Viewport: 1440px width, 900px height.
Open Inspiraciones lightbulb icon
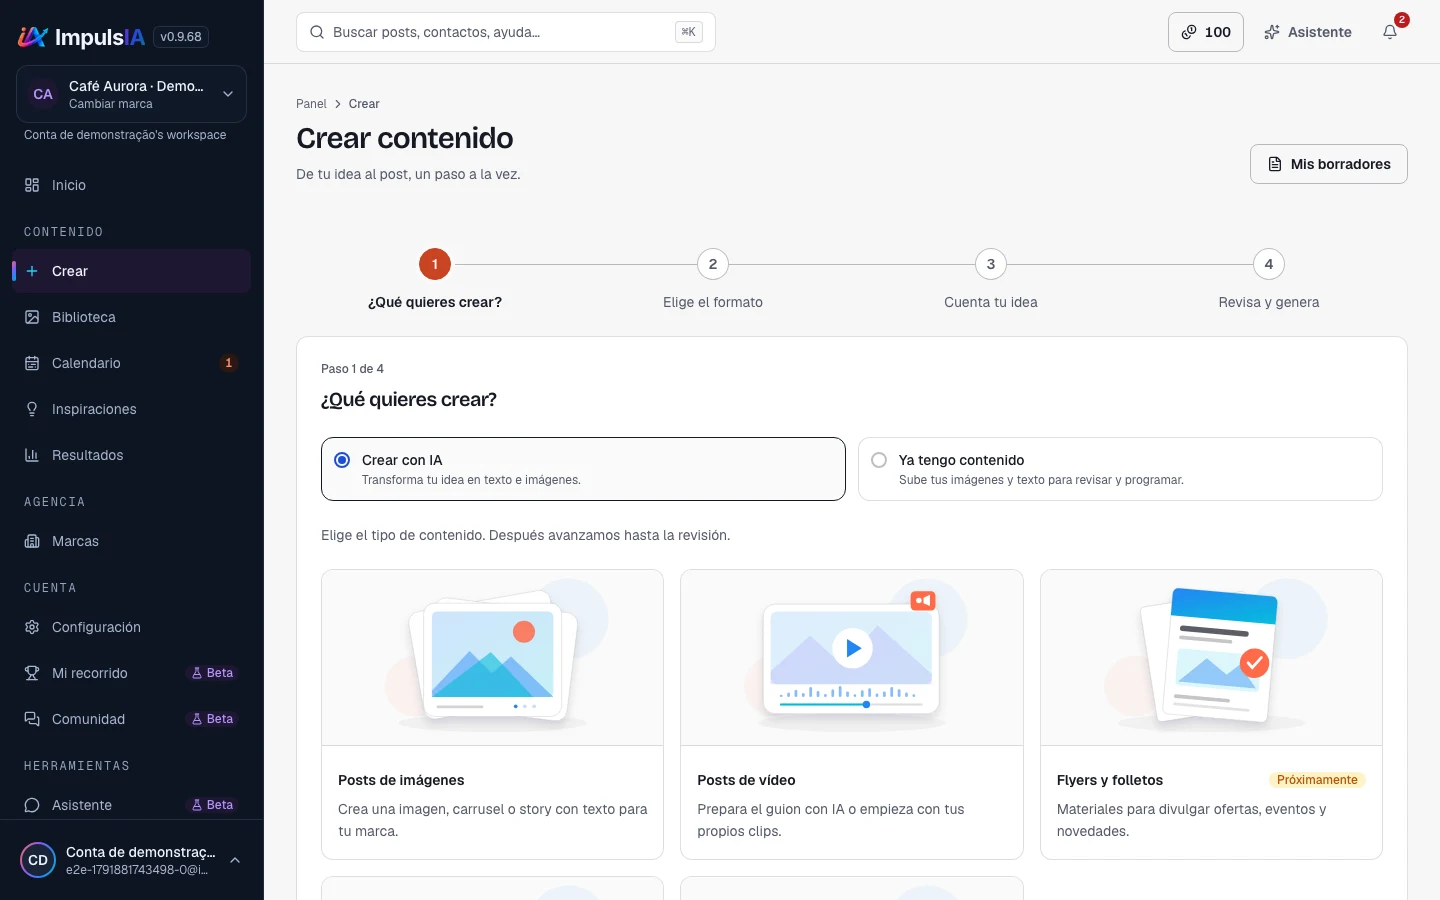(32, 409)
